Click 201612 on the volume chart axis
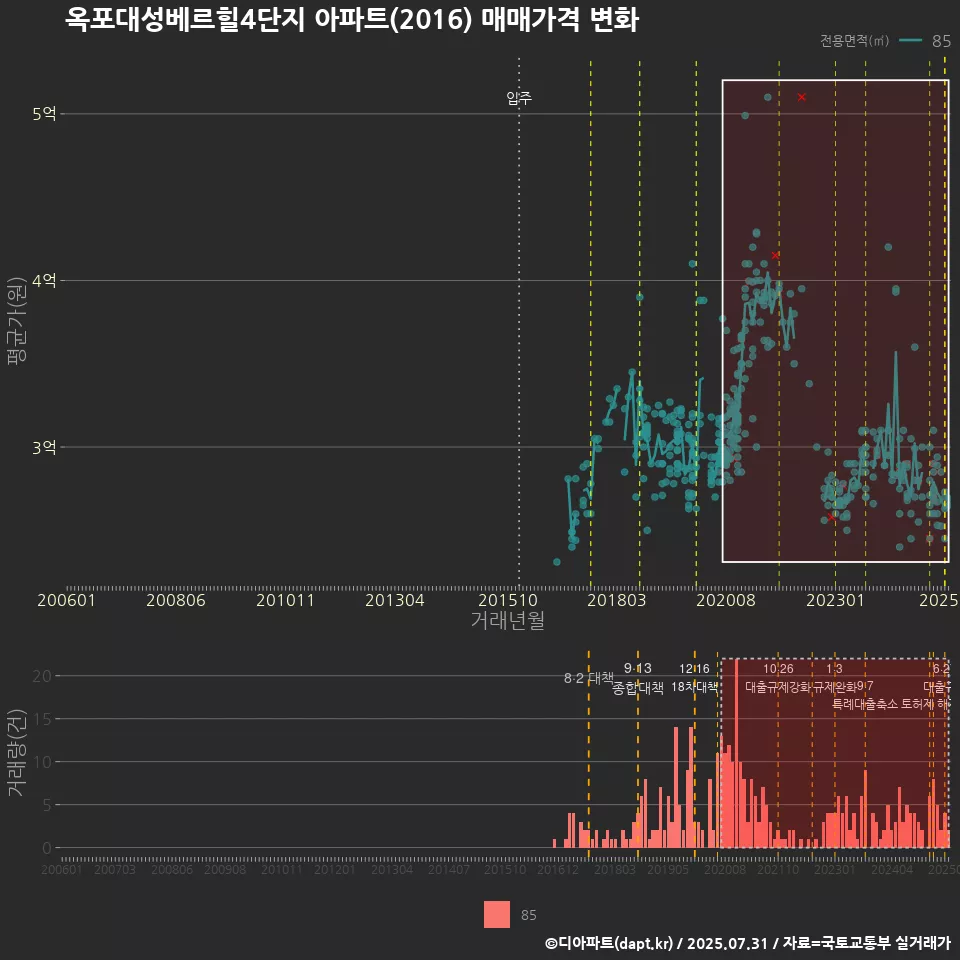This screenshot has width=960, height=960. (x=558, y=869)
